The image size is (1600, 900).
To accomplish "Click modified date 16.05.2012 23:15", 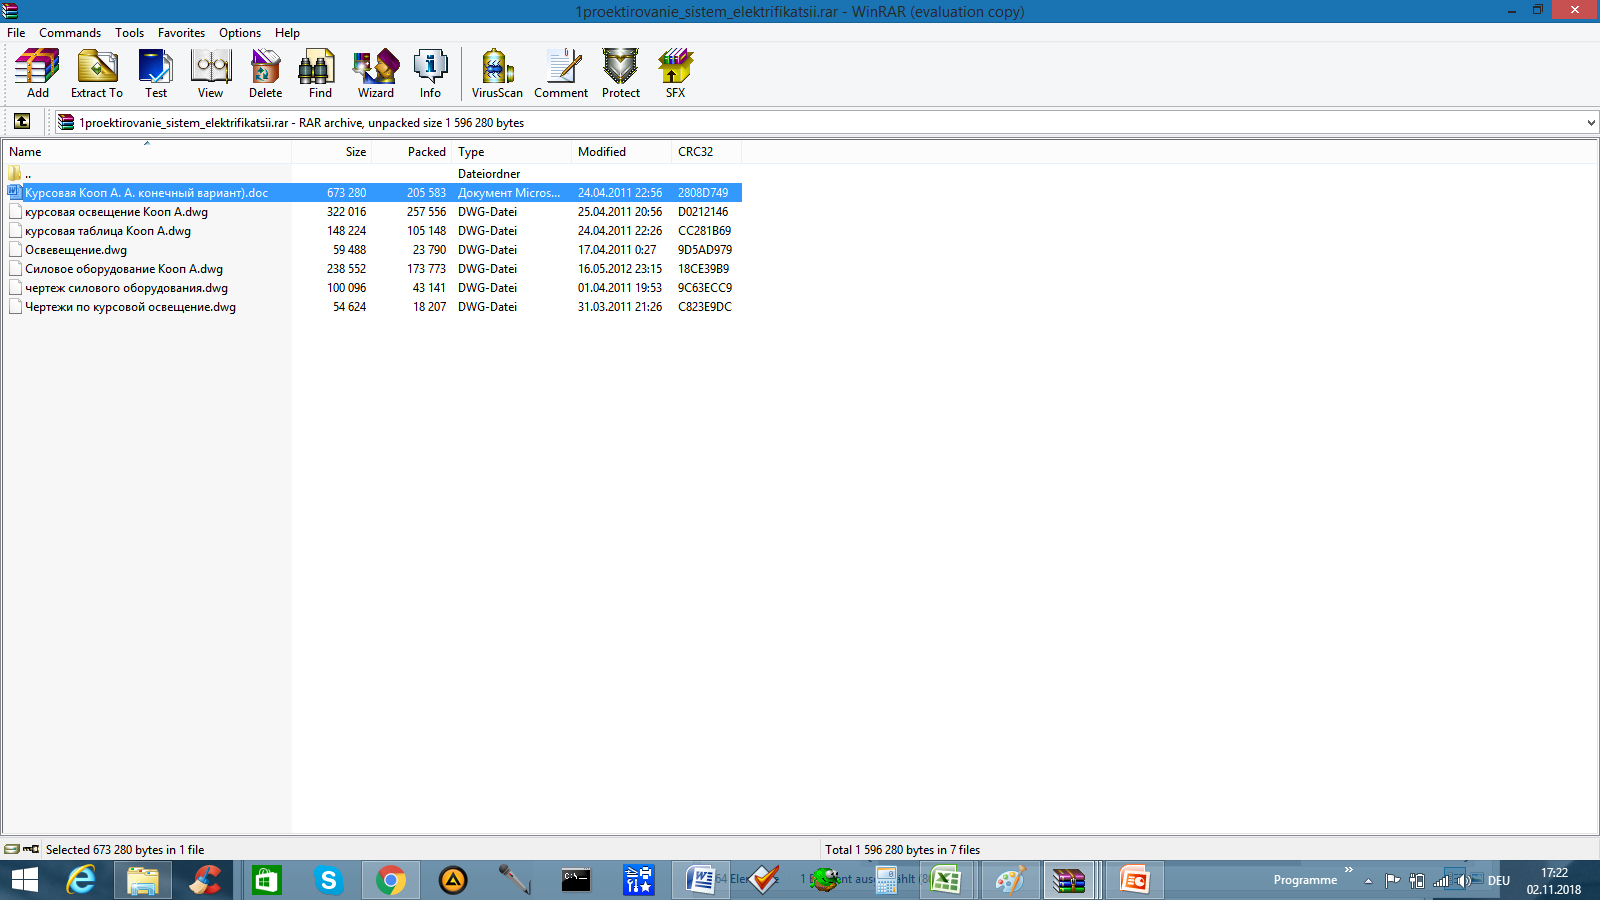I will [620, 269].
